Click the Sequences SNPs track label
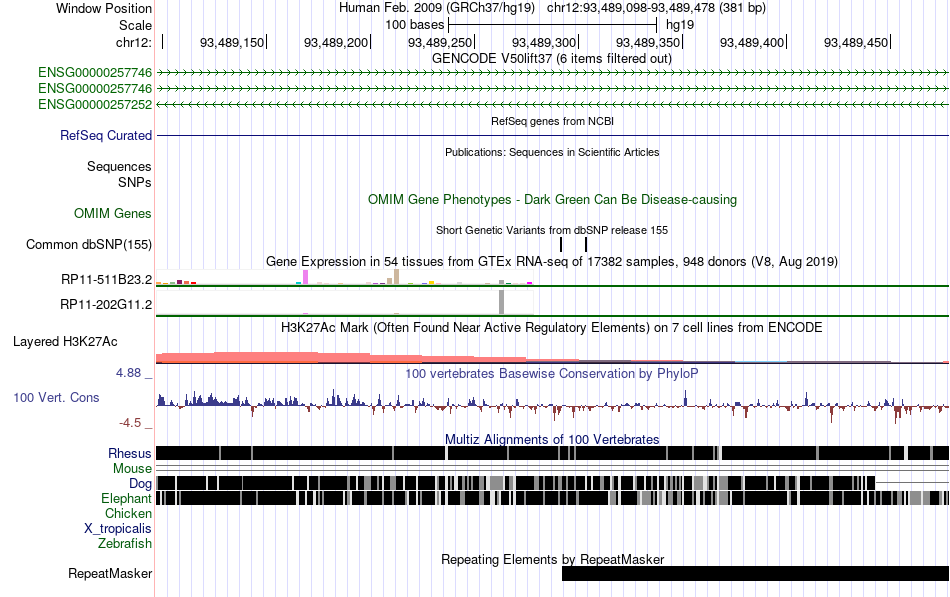Image resolution: width=950 pixels, height=597 pixels. coord(119,175)
